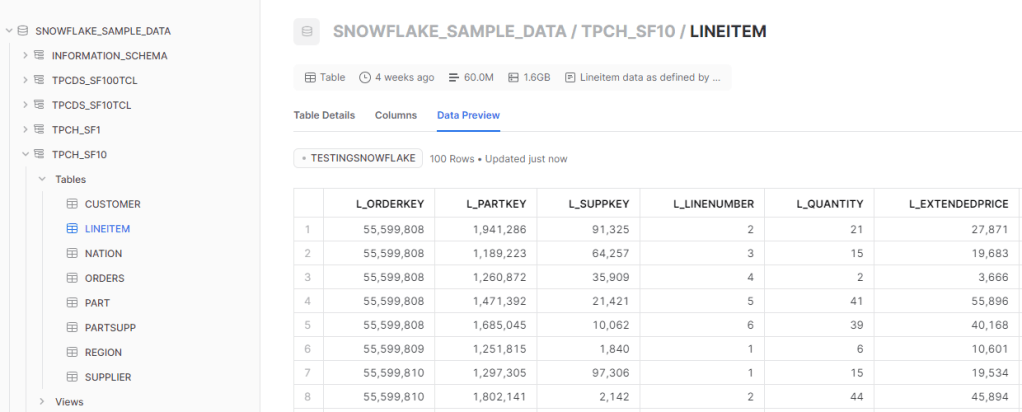Collapse the TPCH_SF10 schema chevron
The height and width of the screenshot is (412, 1022).
pyautogui.click(x=25, y=155)
